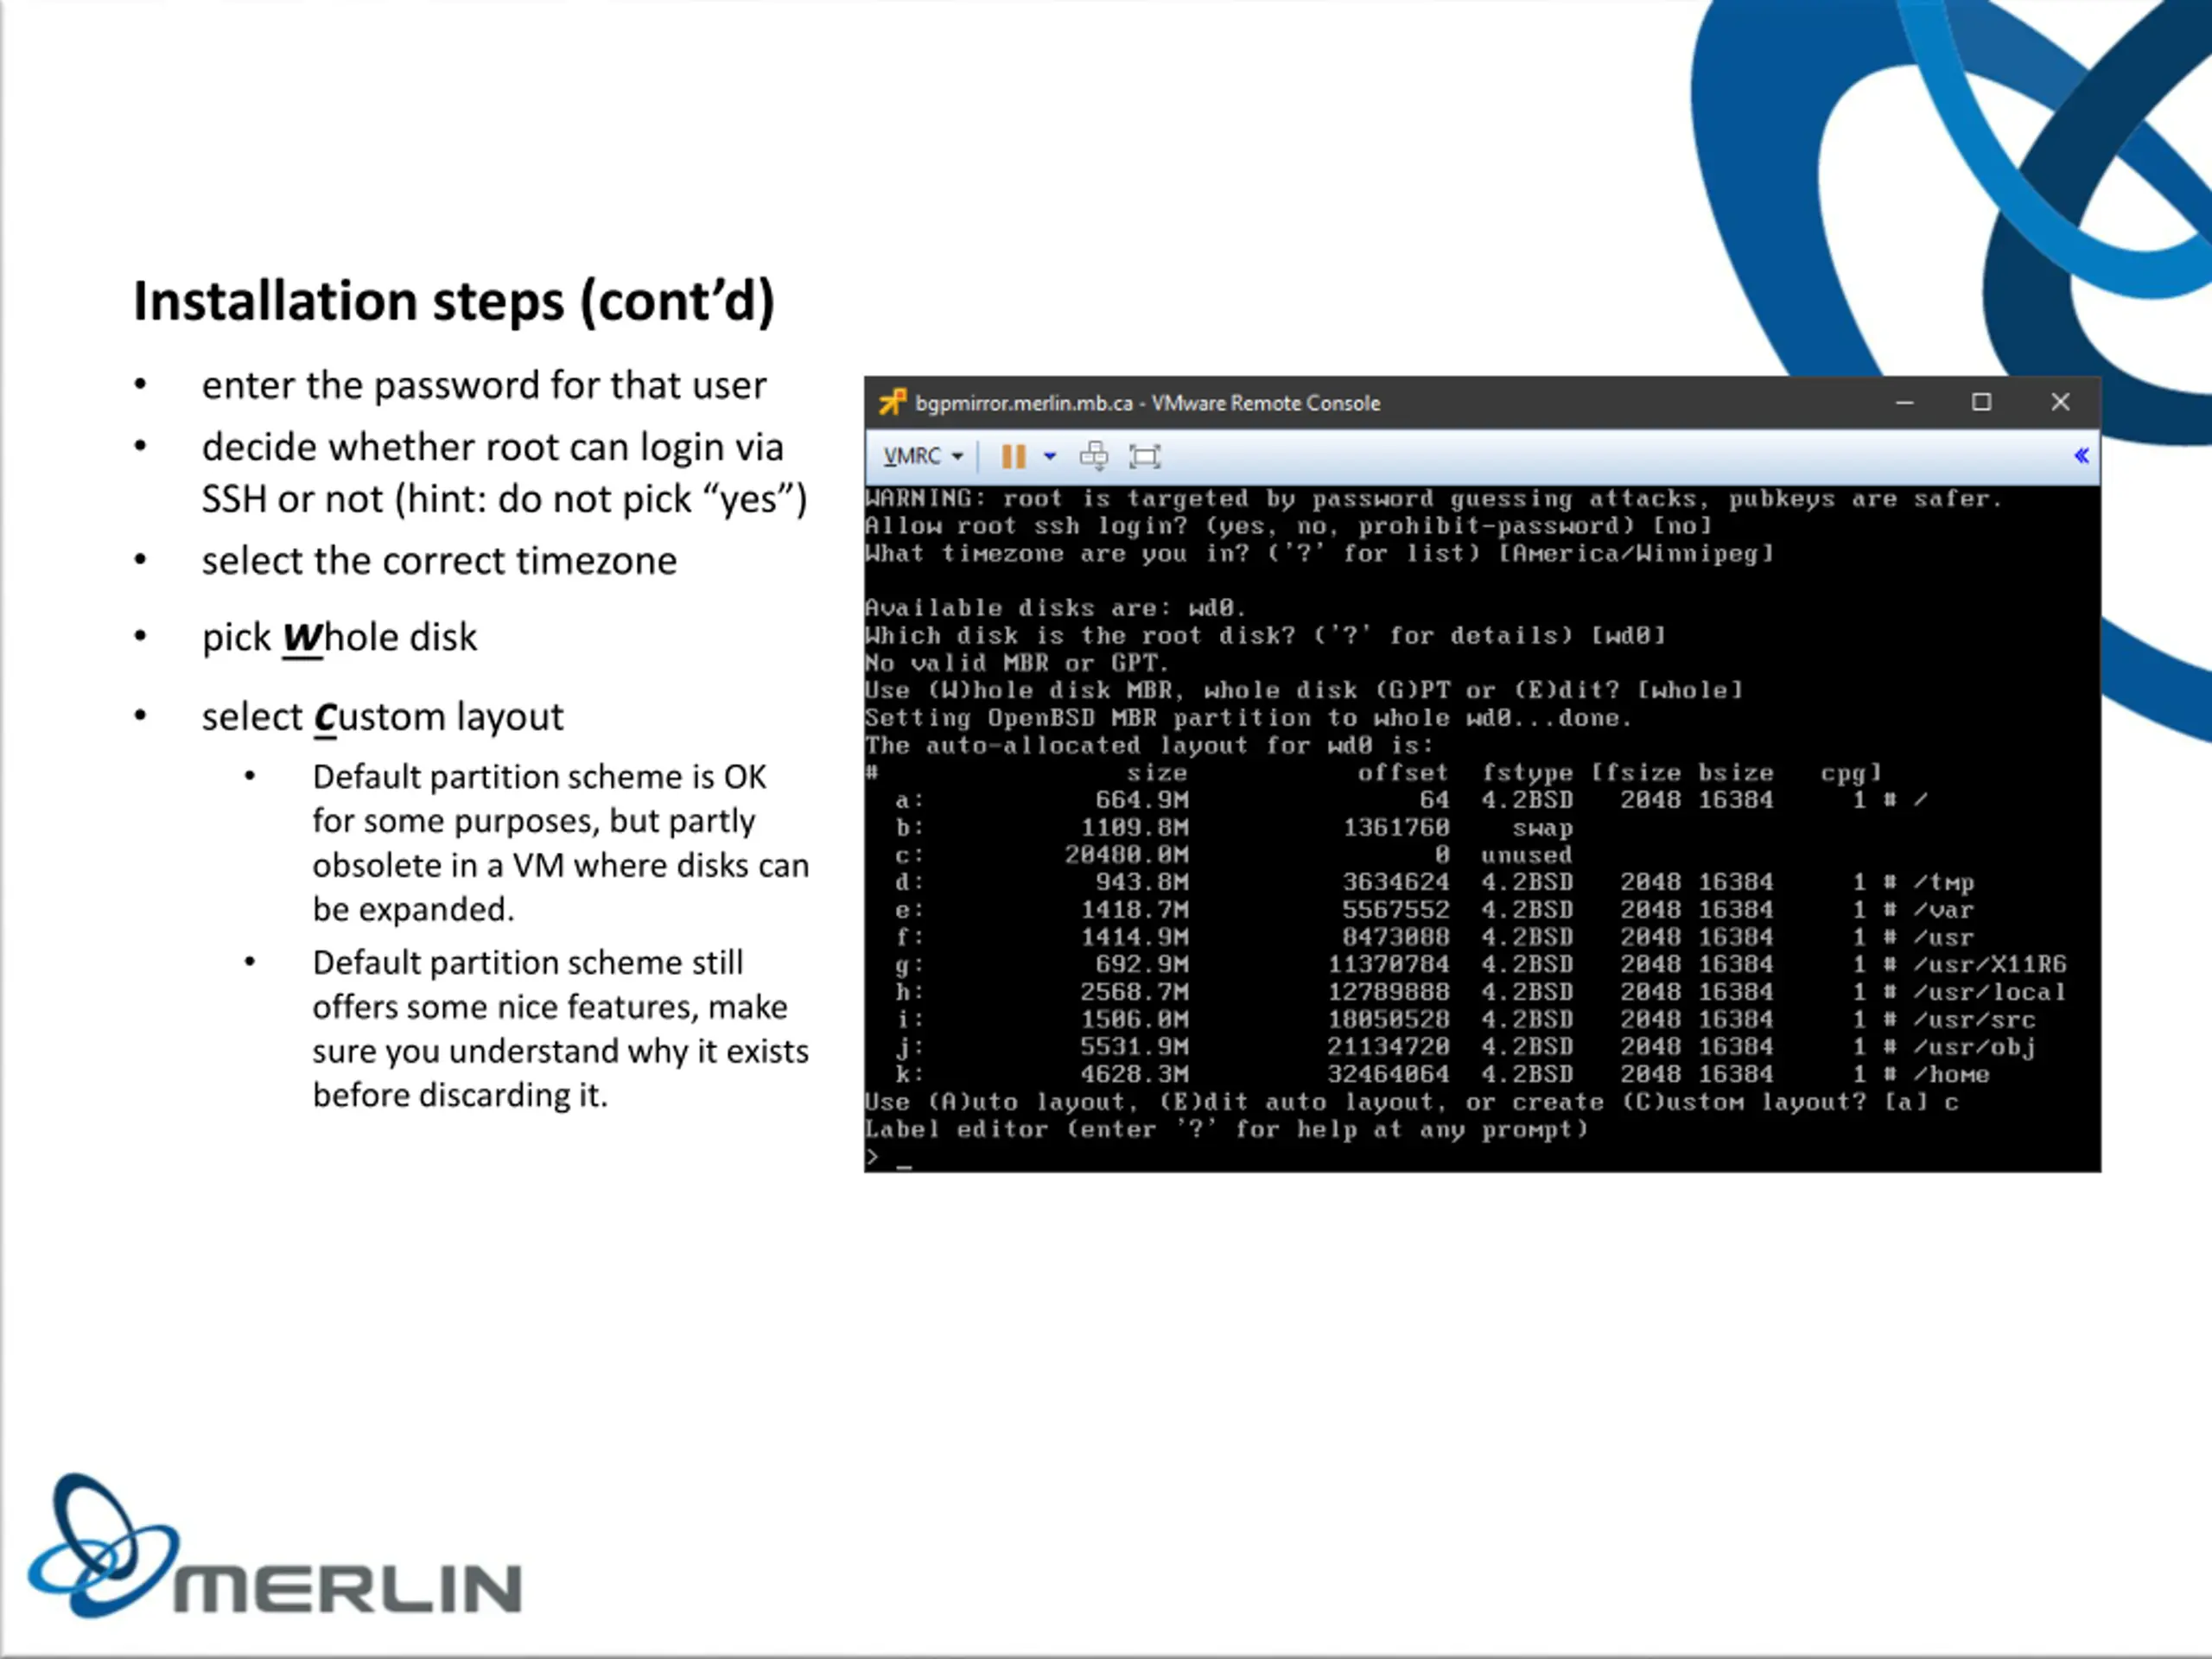Click the '/home' partition row

click(x=1442, y=1074)
